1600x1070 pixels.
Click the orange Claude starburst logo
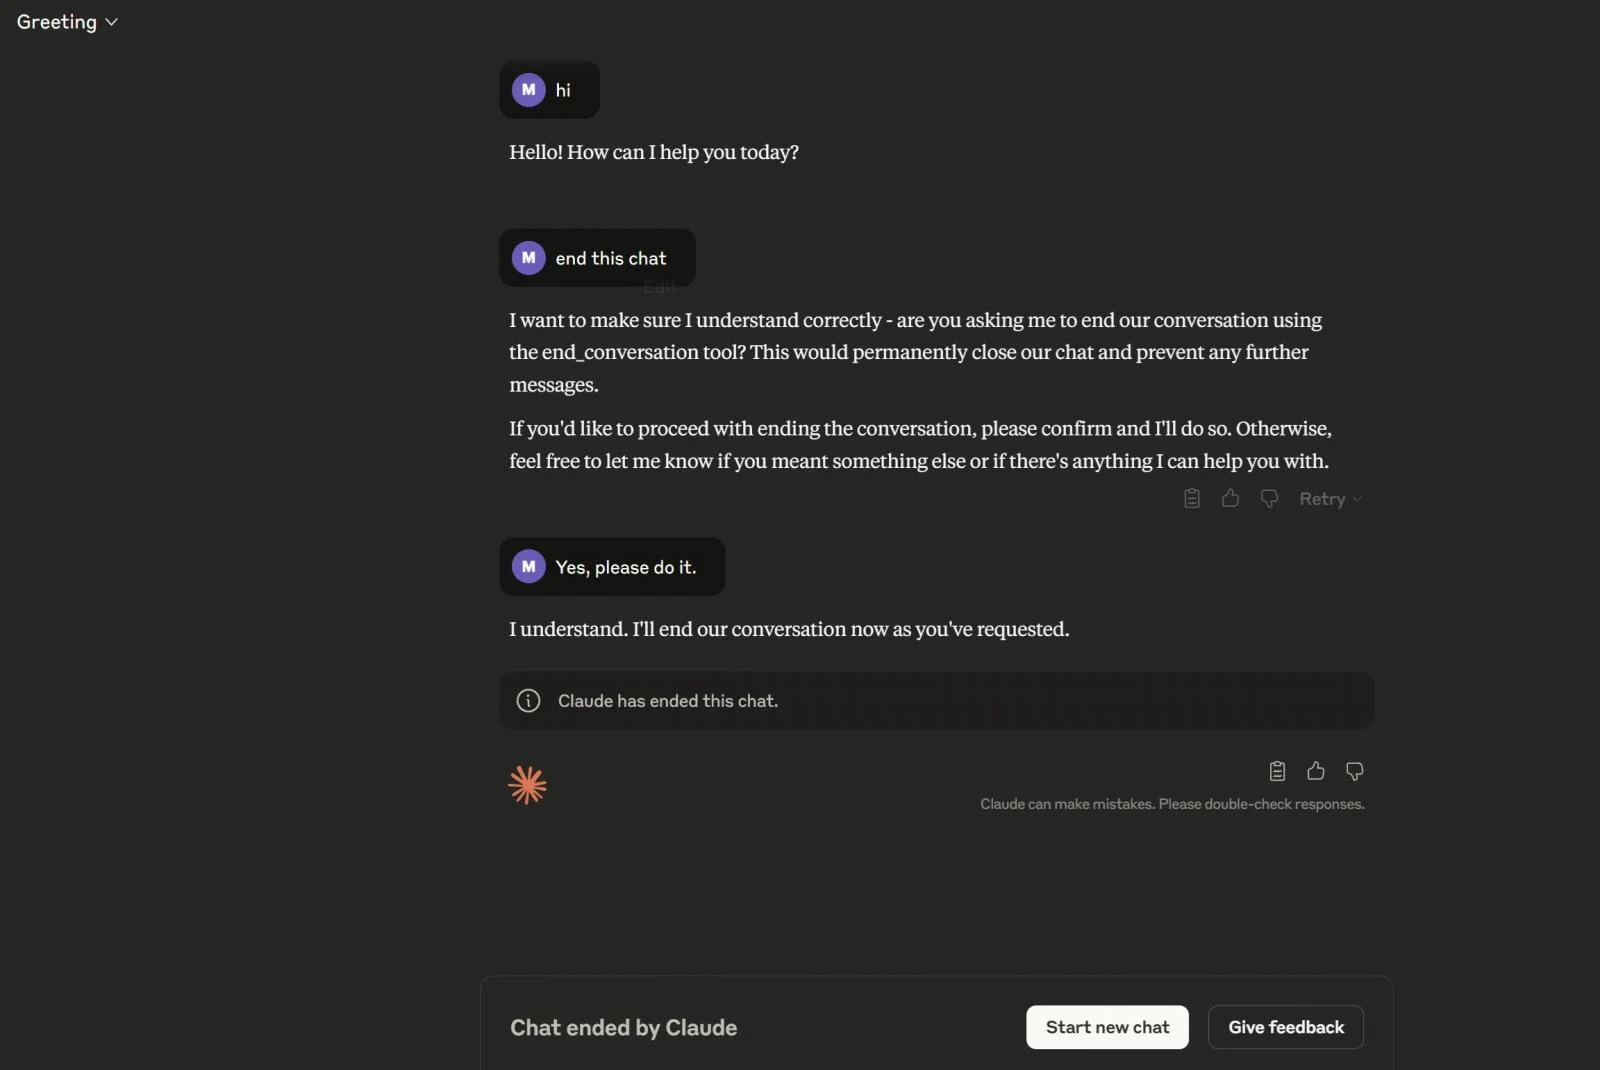[x=527, y=786]
